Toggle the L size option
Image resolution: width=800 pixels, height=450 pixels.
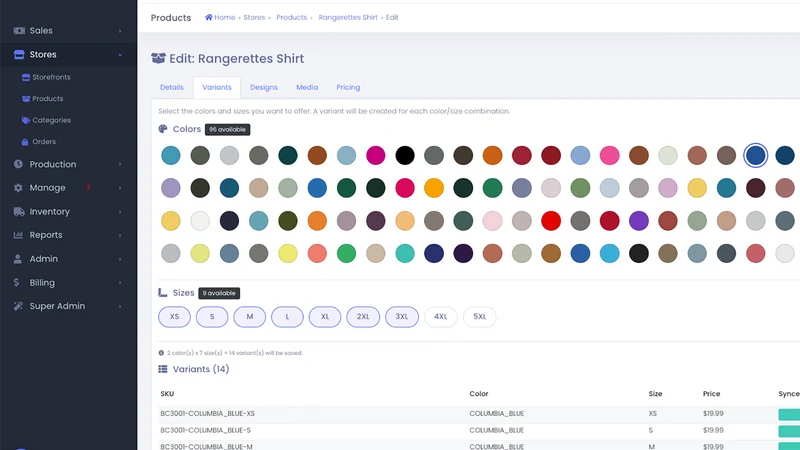[x=287, y=317]
